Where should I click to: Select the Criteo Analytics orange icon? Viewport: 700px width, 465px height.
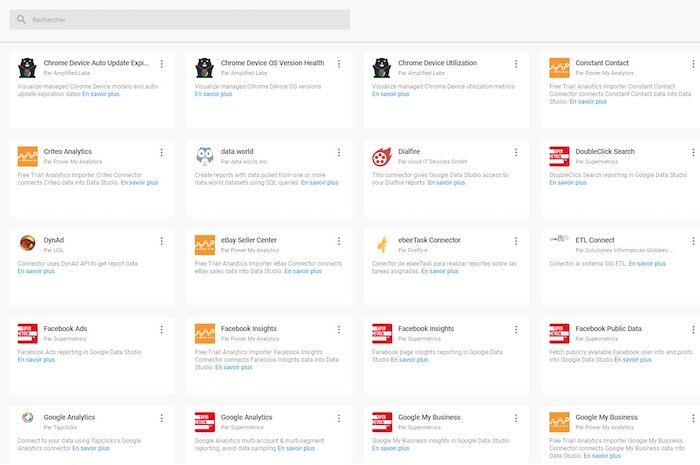(x=28, y=156)
